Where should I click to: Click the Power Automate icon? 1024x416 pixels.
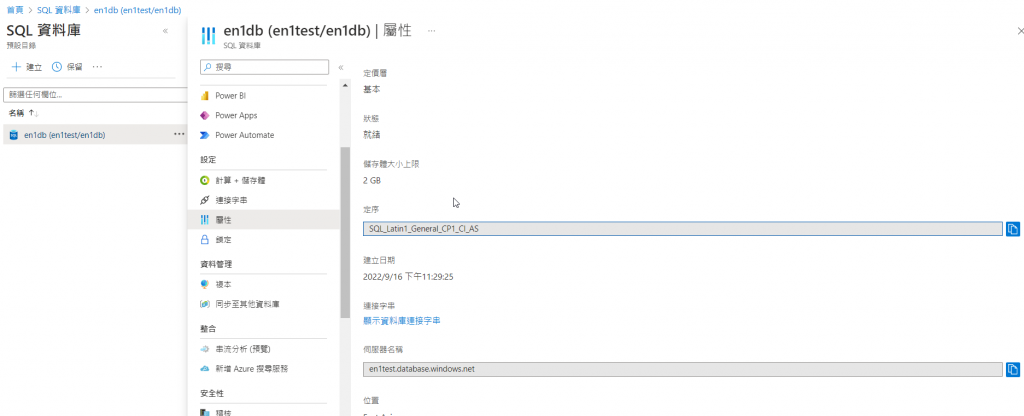coord(204,135)
